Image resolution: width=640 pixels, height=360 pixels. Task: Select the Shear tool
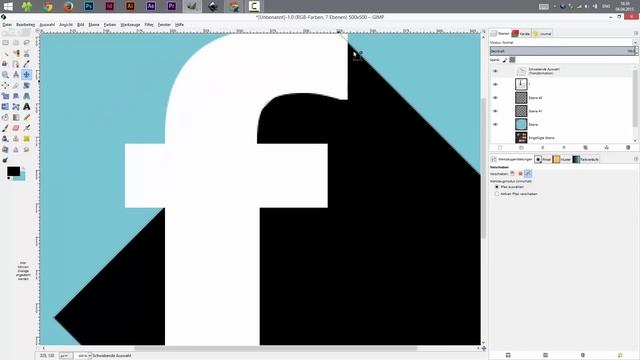(16, 96)
